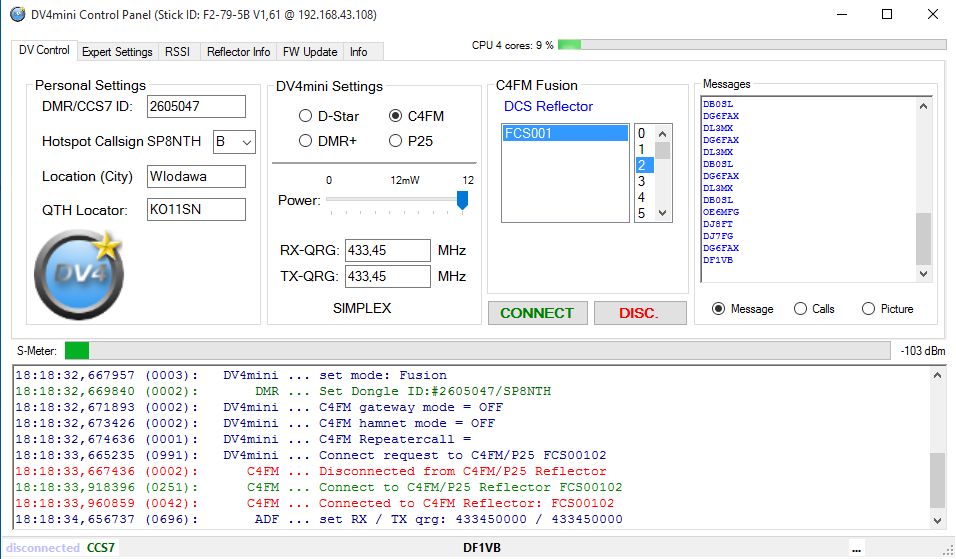Screen dimensions: 956x559
Task: Click the DV4mini title bar app icon
Action: tap(18, 14)
